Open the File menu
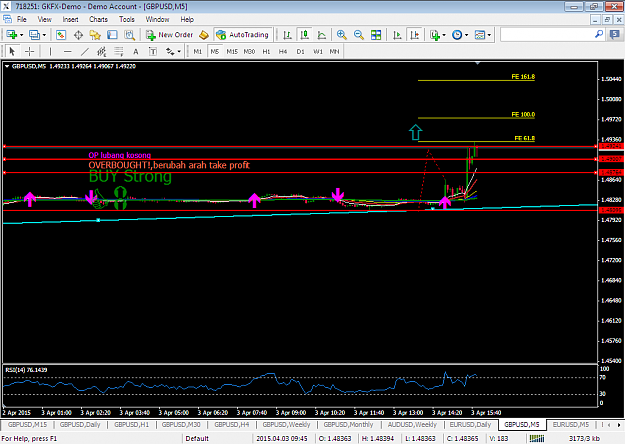 [22, 19]
